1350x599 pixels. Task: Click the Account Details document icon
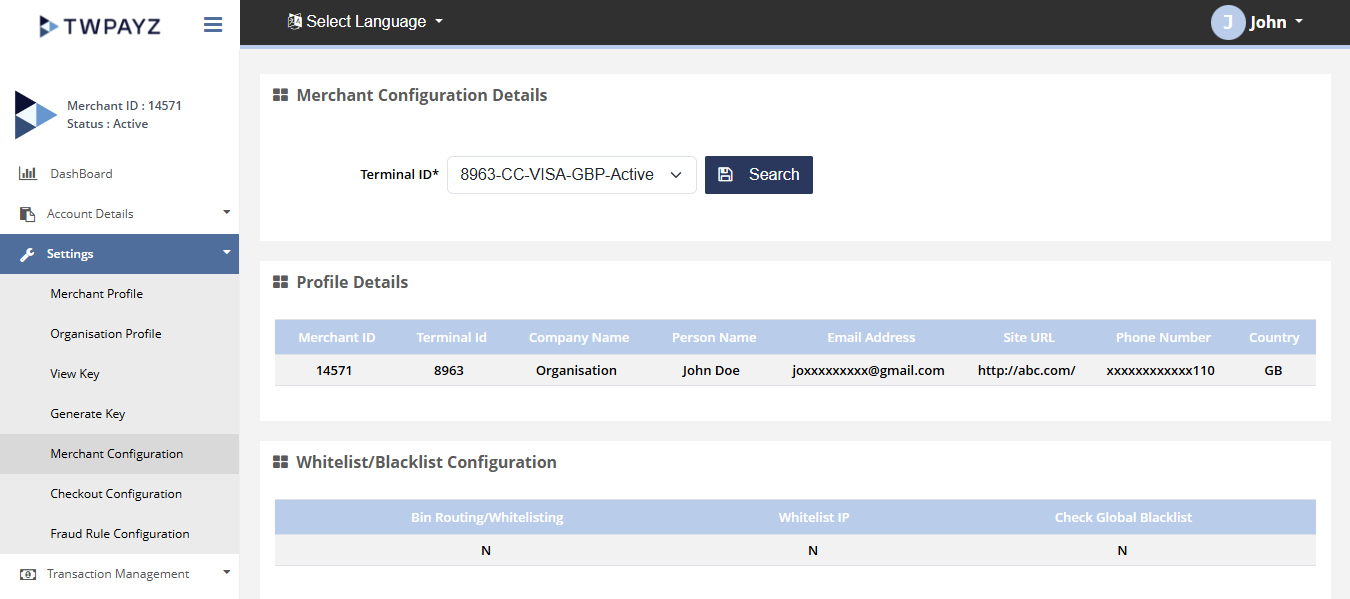pyautogui.click(x=28, y=214)
